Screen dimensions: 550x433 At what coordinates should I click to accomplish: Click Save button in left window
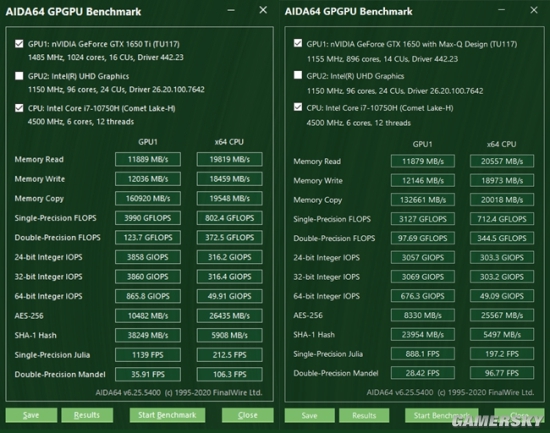click(x=31, y=415)
